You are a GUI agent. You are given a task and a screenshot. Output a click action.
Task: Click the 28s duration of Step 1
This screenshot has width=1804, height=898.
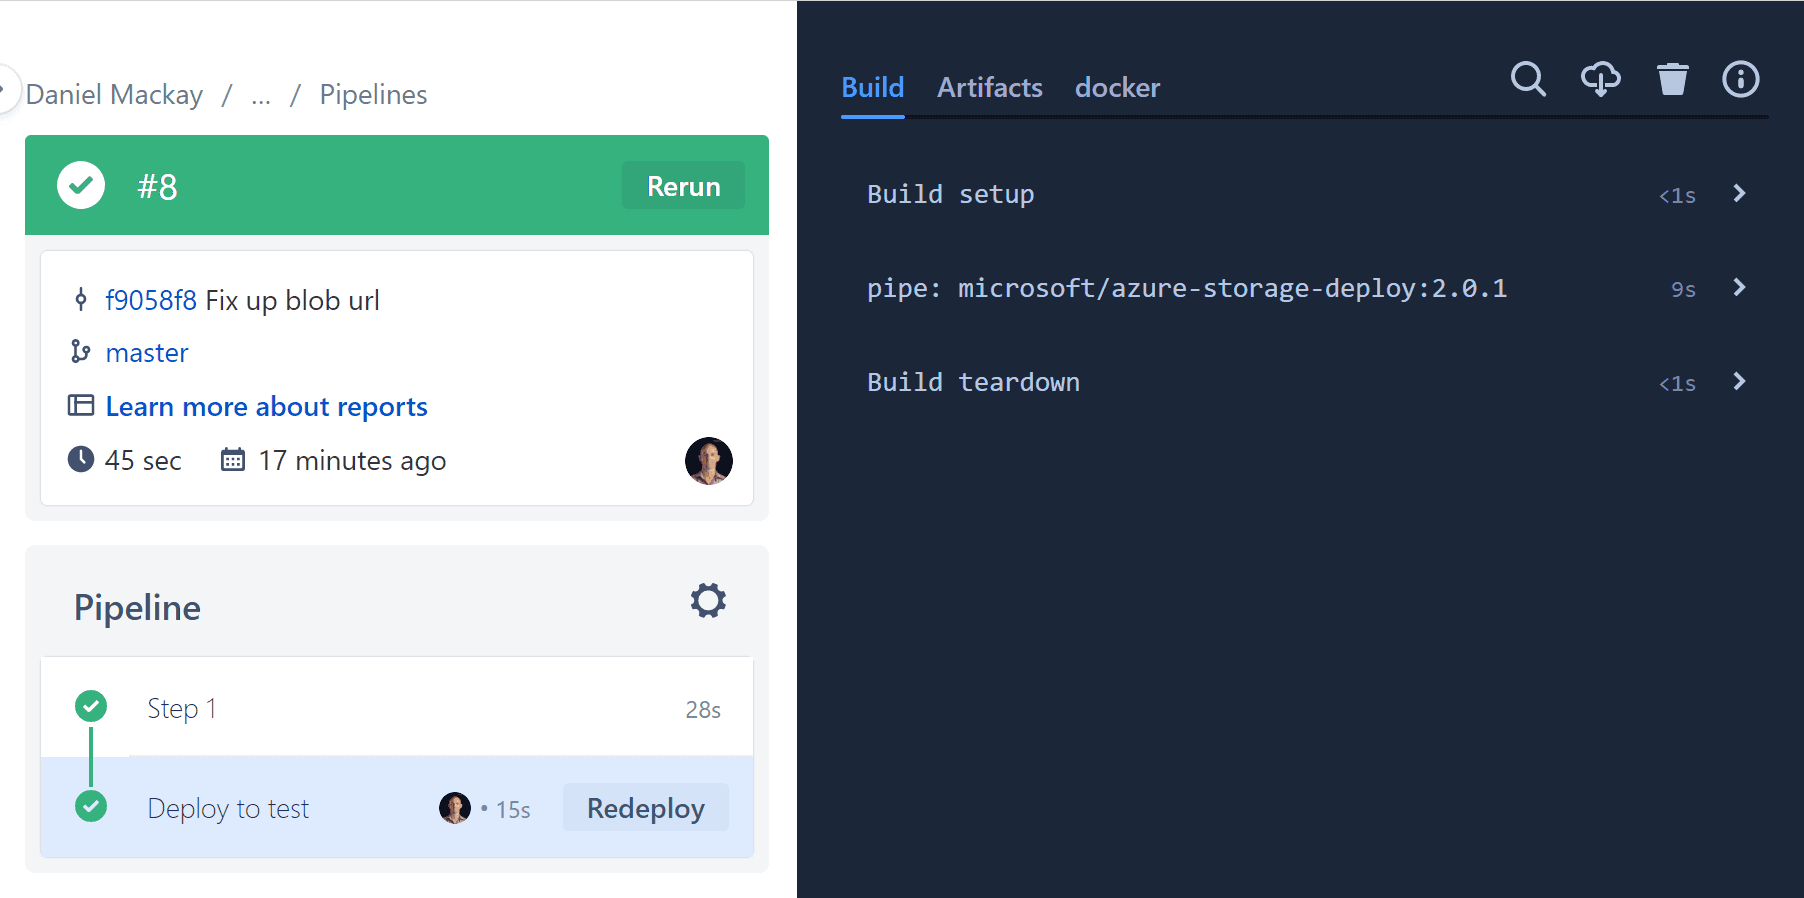pyautogui.click(x=703, y=710)
